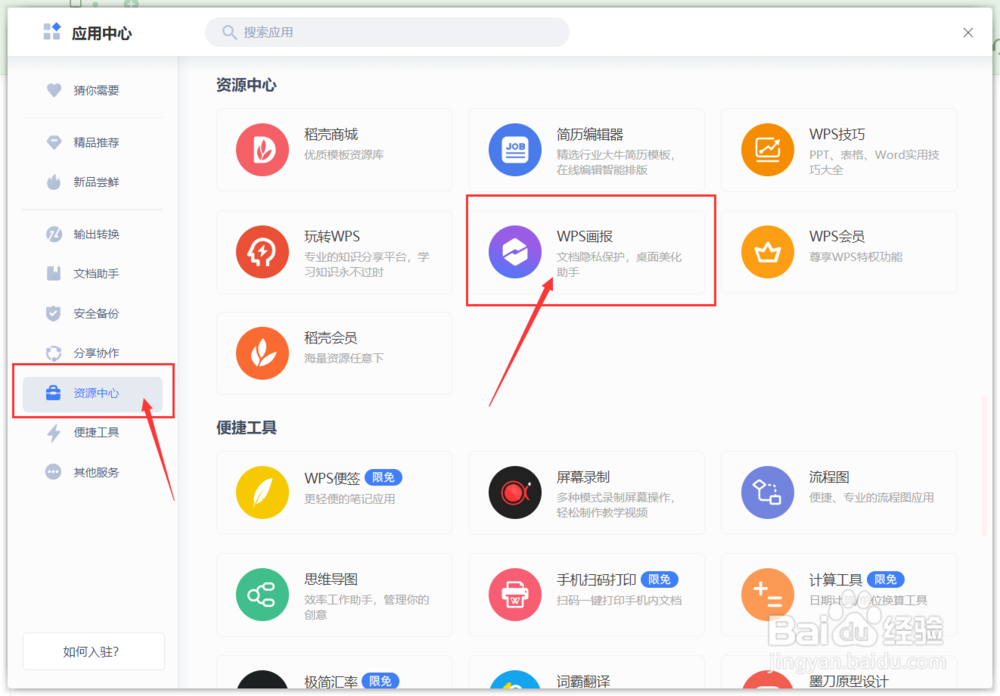Click the 玩转WPS title text
This screenshot has height=696, width=1000.
tap(332, 237)
